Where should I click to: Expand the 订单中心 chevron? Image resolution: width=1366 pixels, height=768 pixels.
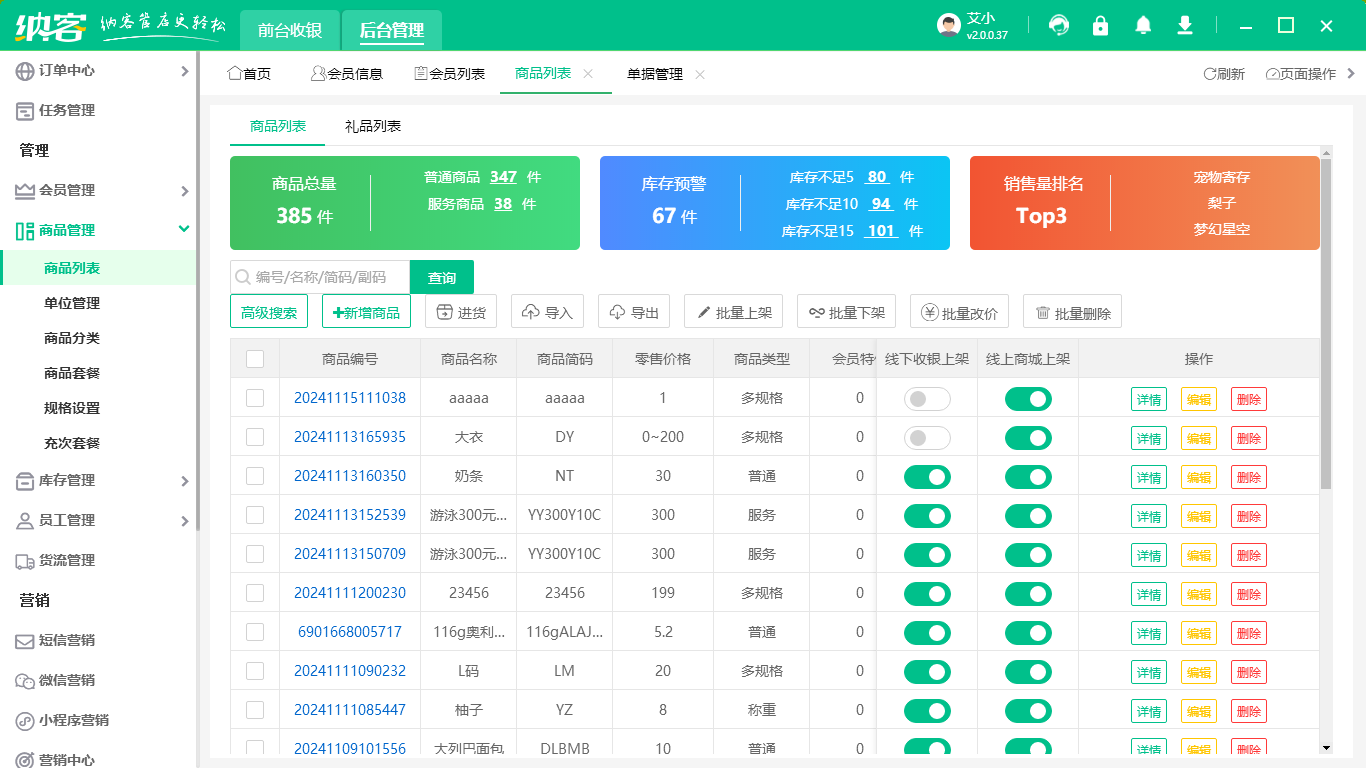(x=184, y=71)
